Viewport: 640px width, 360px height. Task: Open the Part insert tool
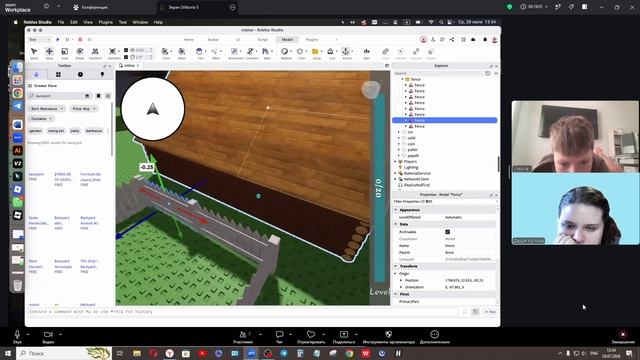pyautogui.click(x=199, y=53)
